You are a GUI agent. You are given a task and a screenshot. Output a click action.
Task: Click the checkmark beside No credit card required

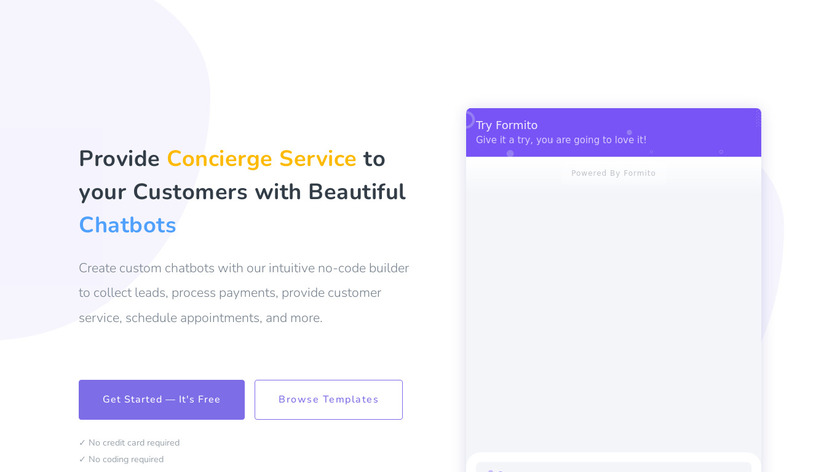82,443
